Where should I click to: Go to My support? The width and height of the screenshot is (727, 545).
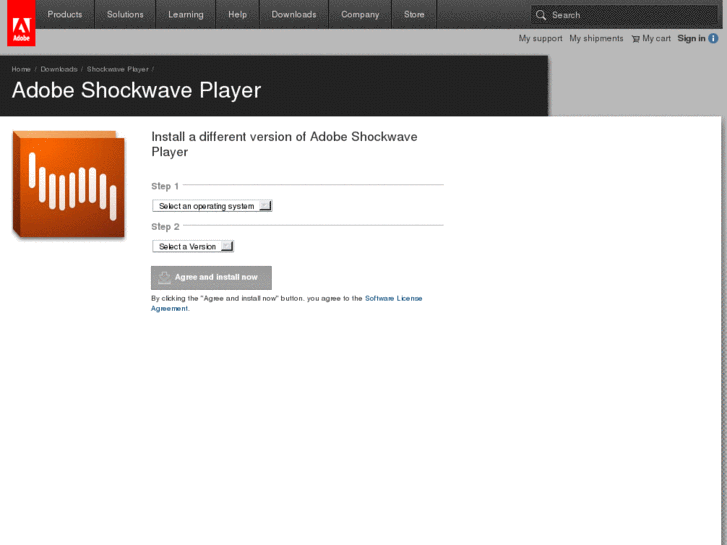pos(540,38)
